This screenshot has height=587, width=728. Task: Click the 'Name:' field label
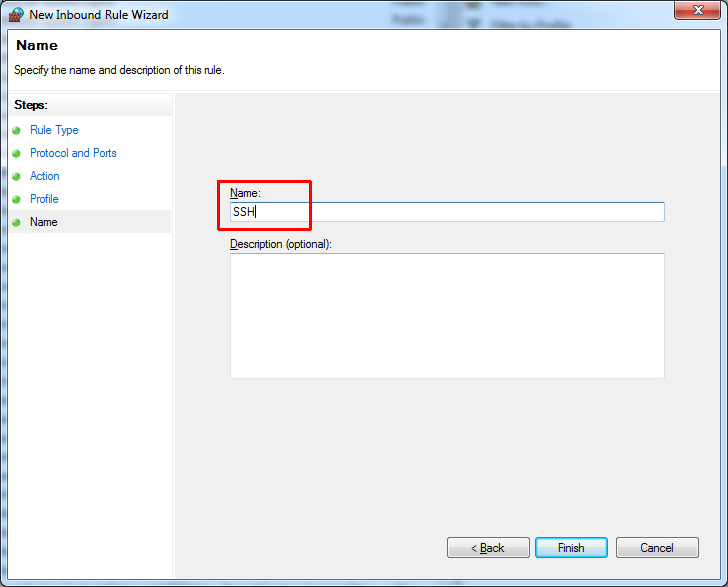[246, 193]
